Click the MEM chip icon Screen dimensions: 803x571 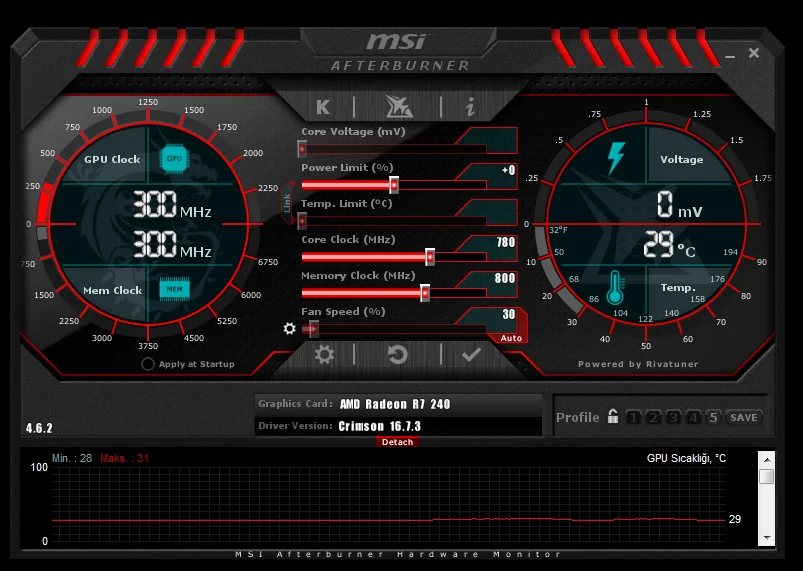point(174,289)
